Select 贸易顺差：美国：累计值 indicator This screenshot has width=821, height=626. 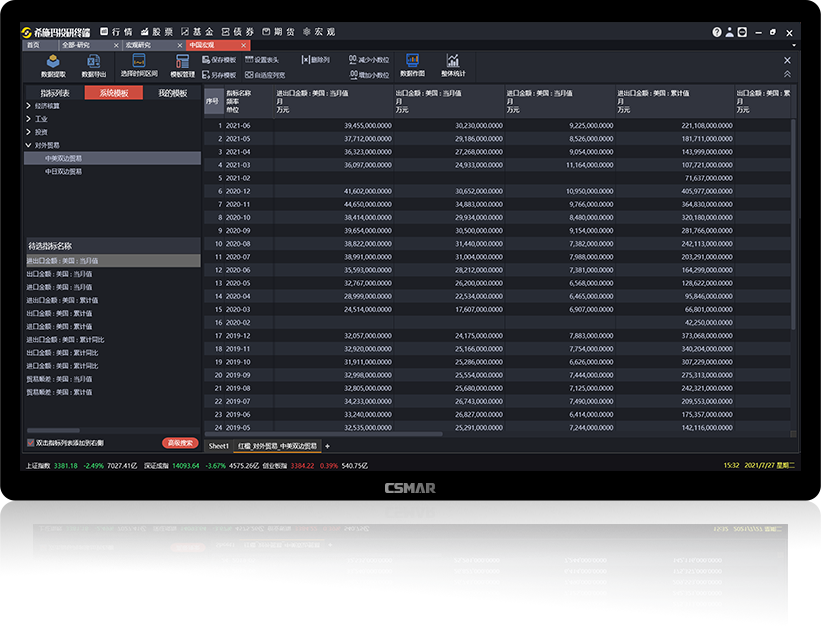[x=59, y=392]
